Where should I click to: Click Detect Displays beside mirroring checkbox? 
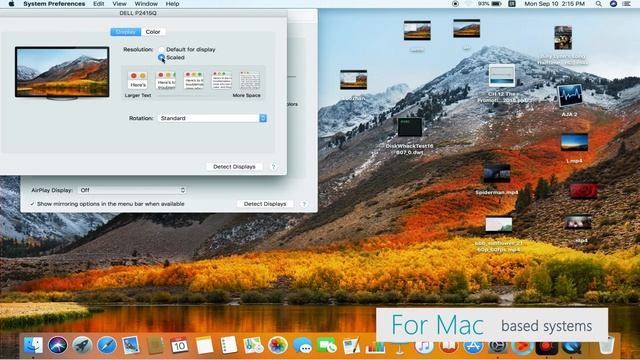[265, 204]
